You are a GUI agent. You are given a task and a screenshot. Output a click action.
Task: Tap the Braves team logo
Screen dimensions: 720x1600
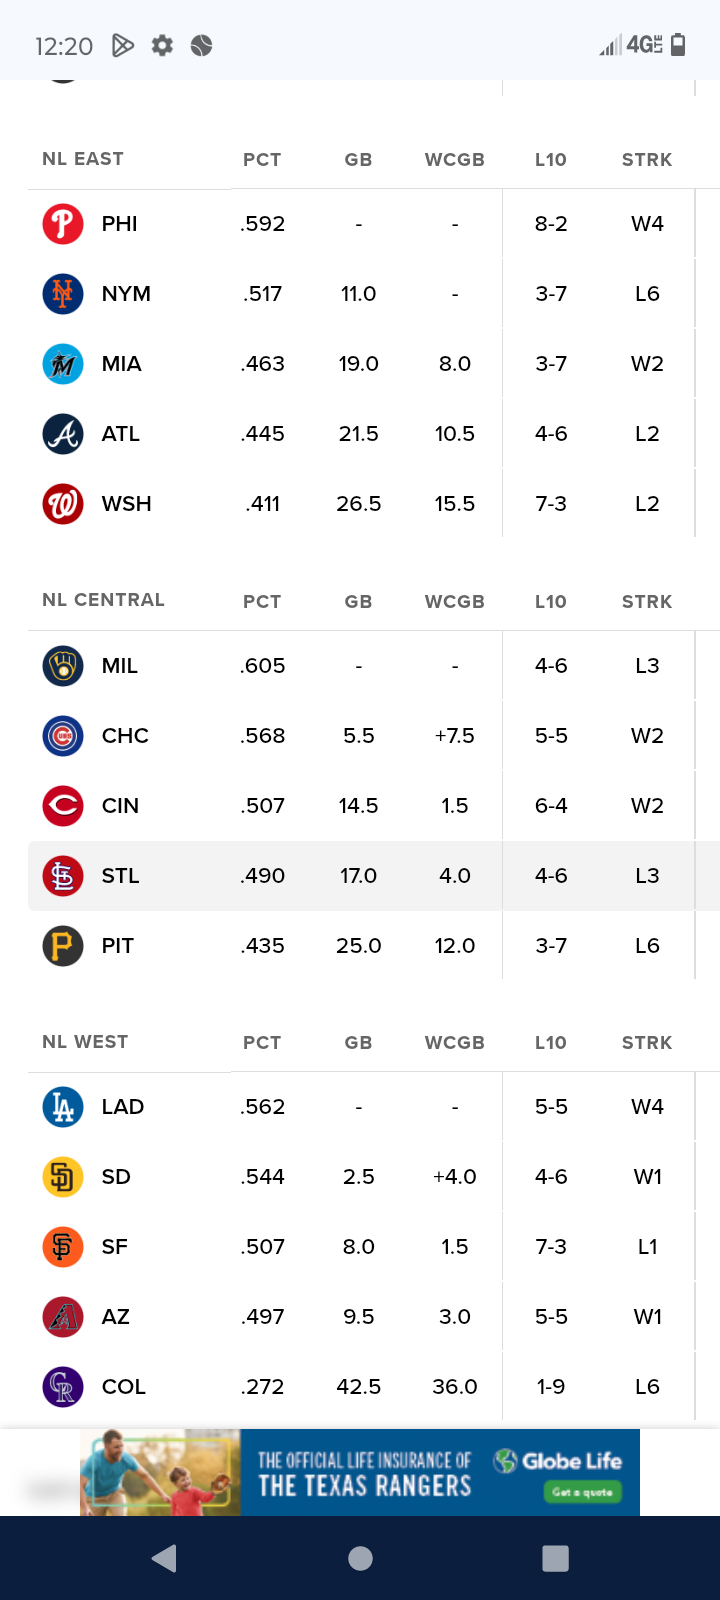[x=62, y=434]
